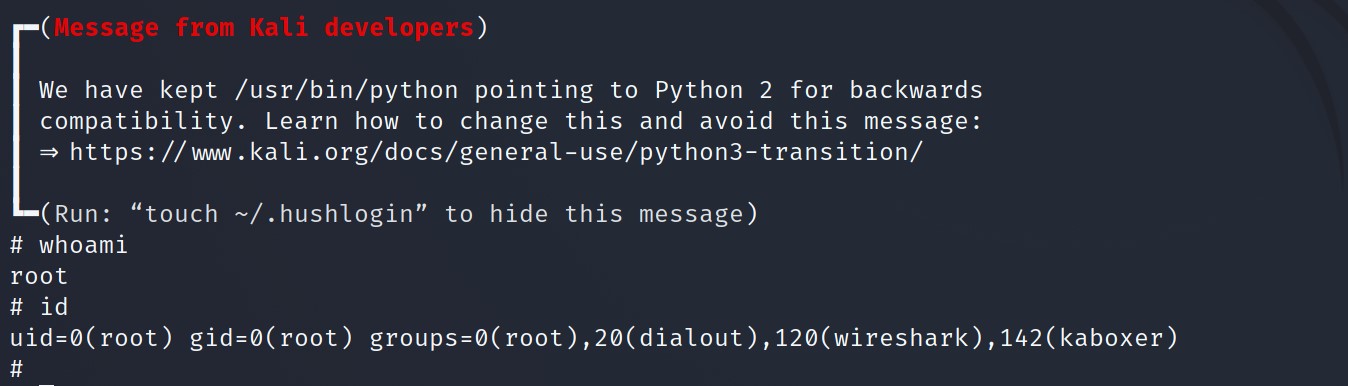Open the kali.org python3-transition URL
This screenshot has width=1348, height=386.
pyautogui.click(x=496, y=153)
